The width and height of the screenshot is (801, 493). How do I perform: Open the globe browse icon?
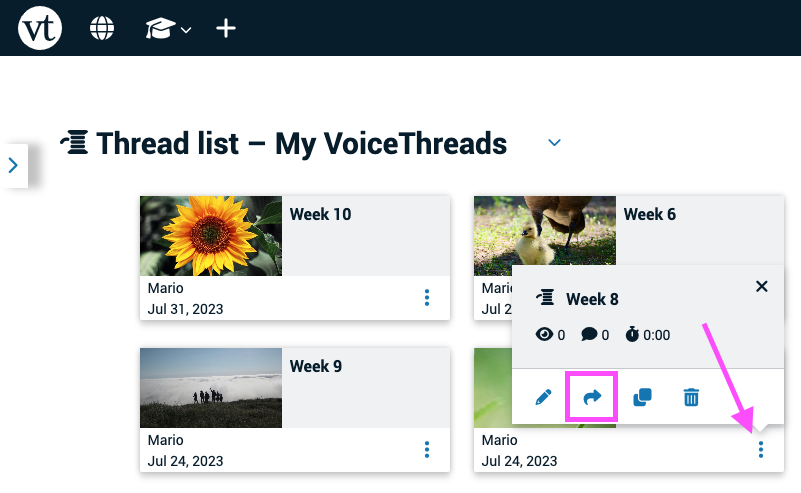coord(102,28)
